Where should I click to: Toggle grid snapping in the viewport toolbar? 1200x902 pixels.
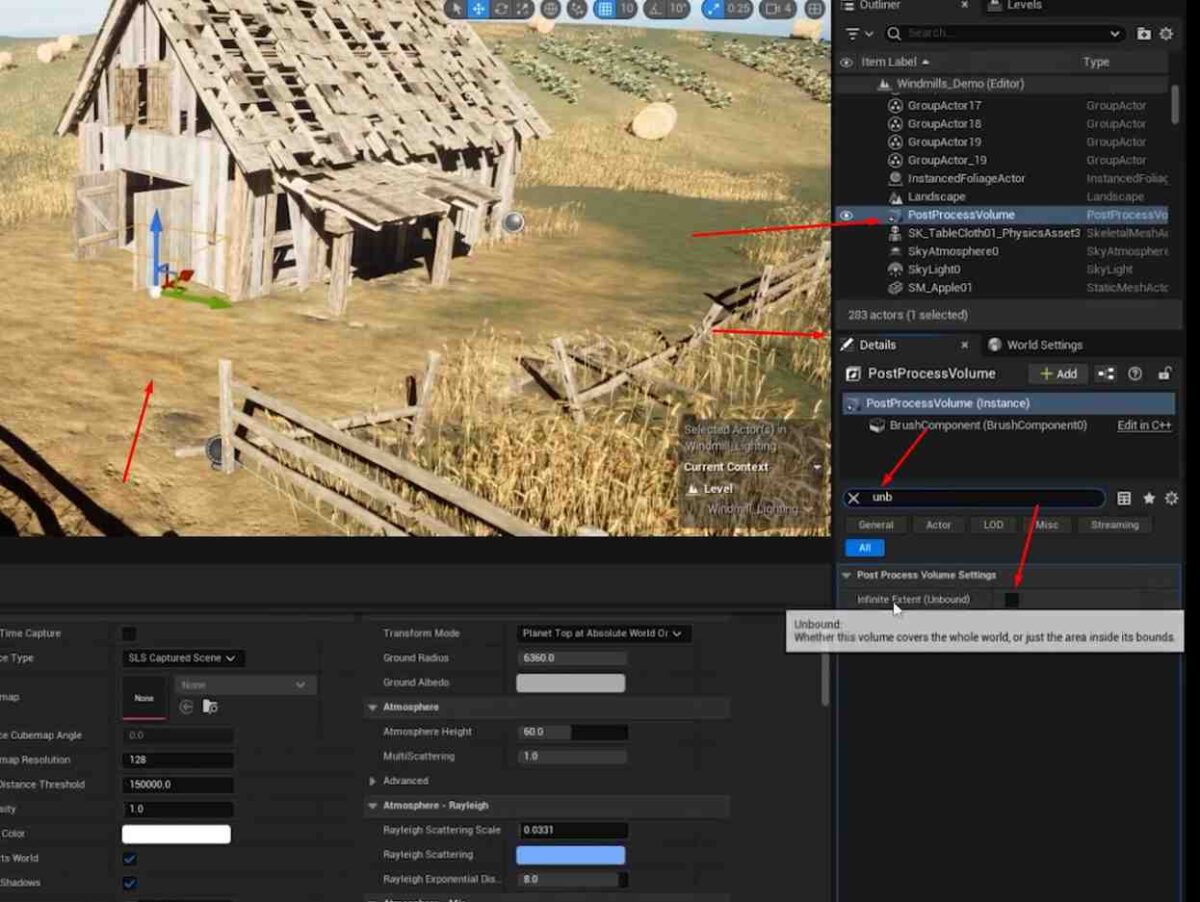tap(608, 11)
